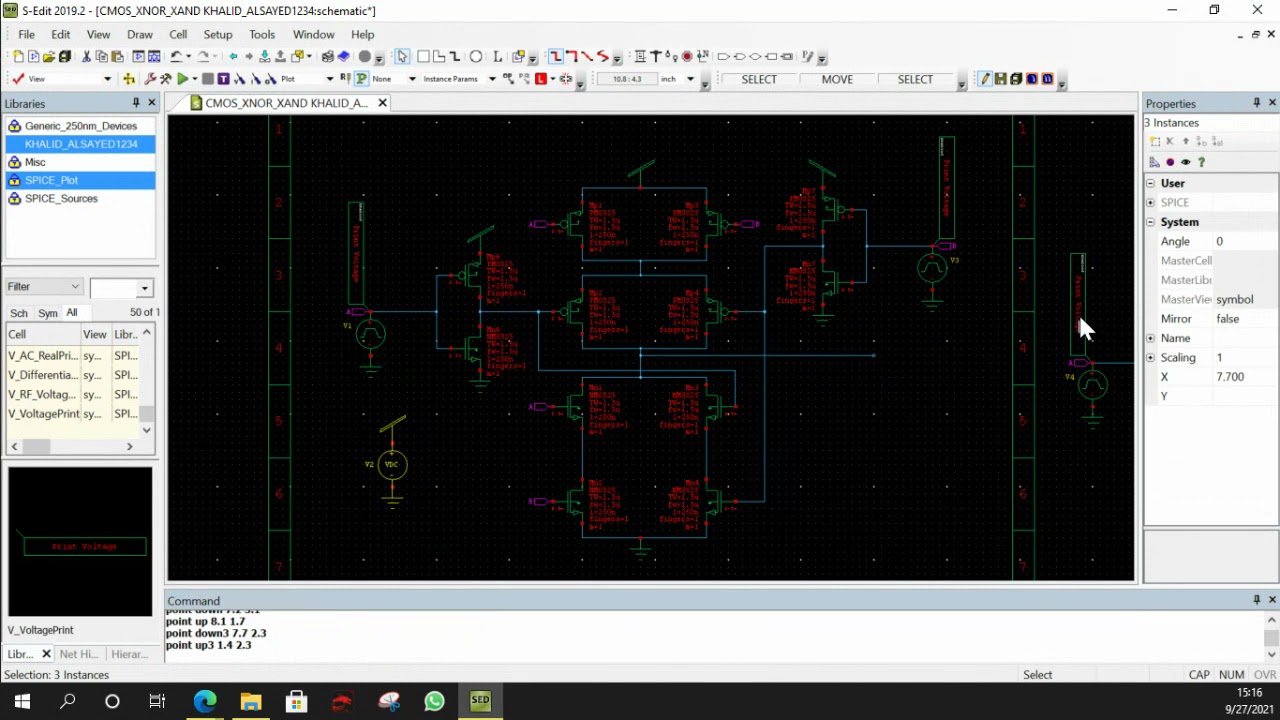Open the Draw menu
Image resolution: width=1280 pixels, height=720 pixels.
pos(140,34)
